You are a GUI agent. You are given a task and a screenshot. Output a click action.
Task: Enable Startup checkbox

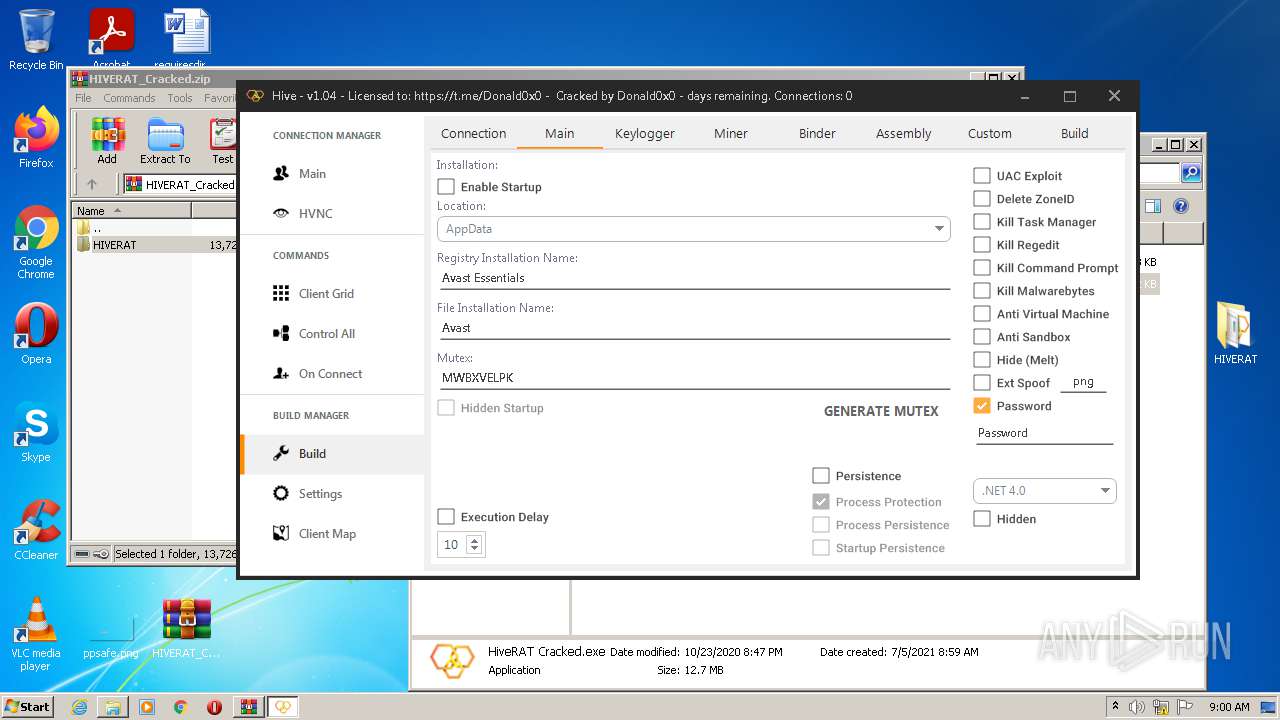(x=446, y=187)
